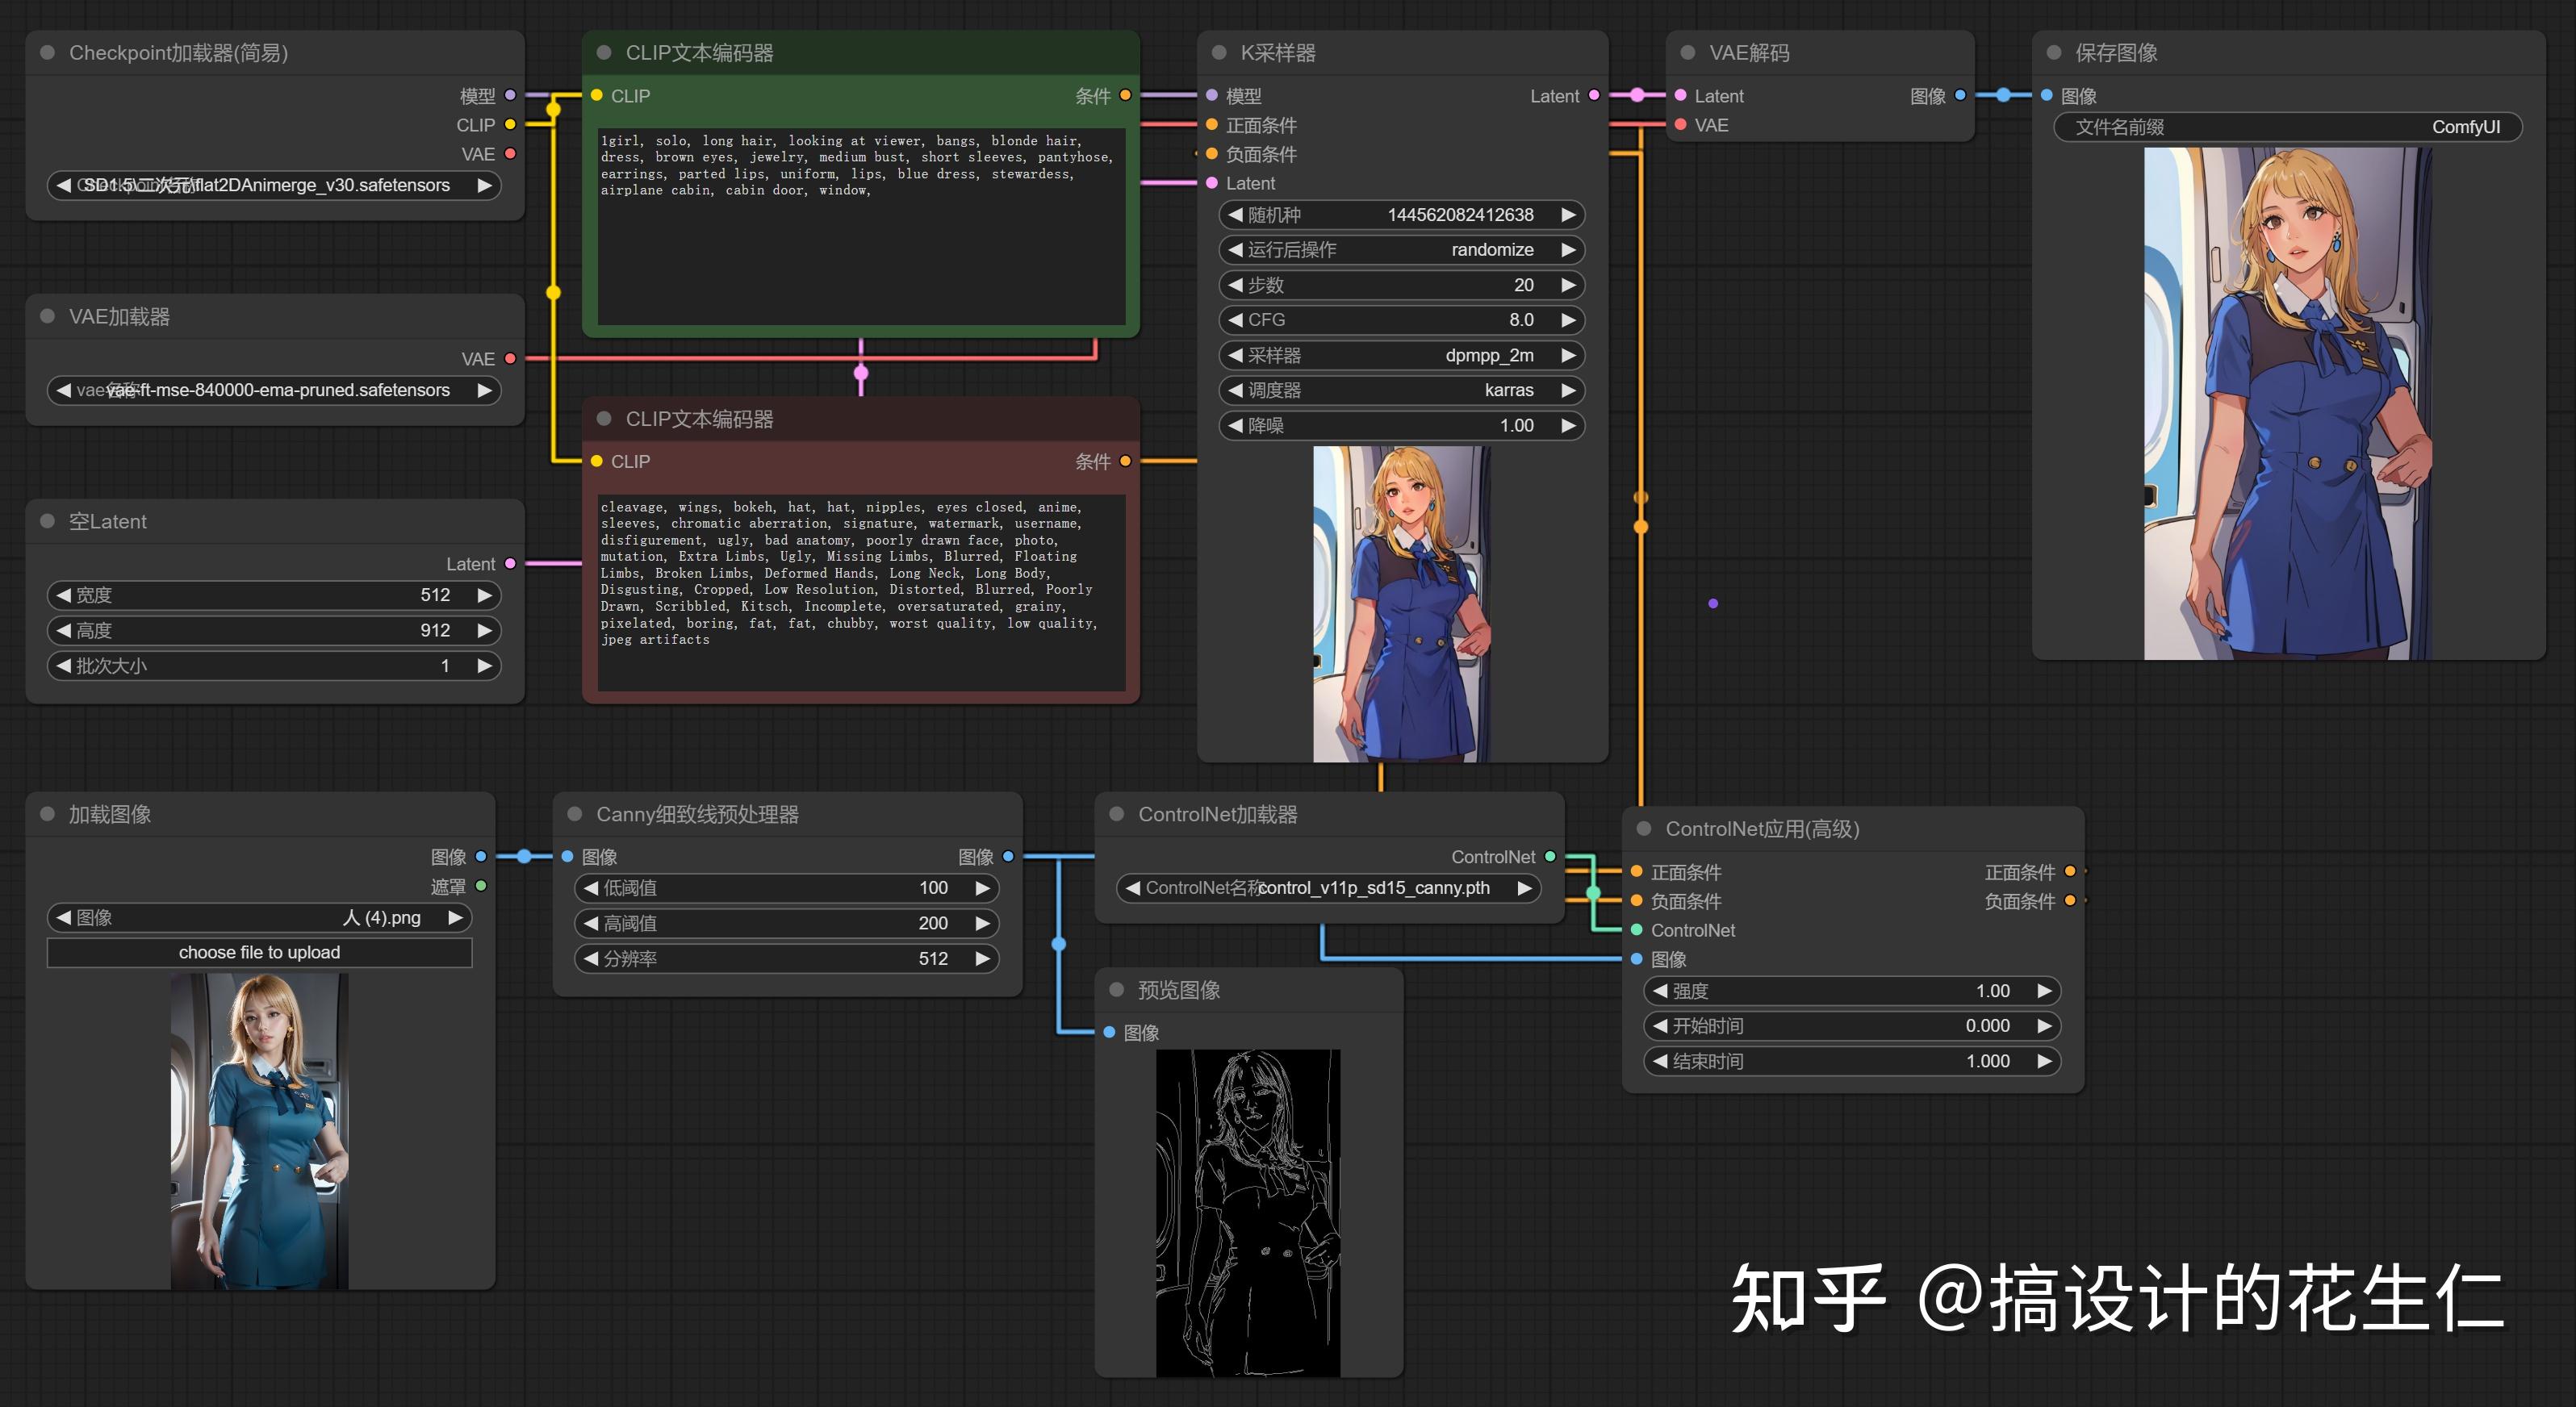Collapse the 预览图像 node via its circle
2576x1407 pixels.
point(1117,990)
